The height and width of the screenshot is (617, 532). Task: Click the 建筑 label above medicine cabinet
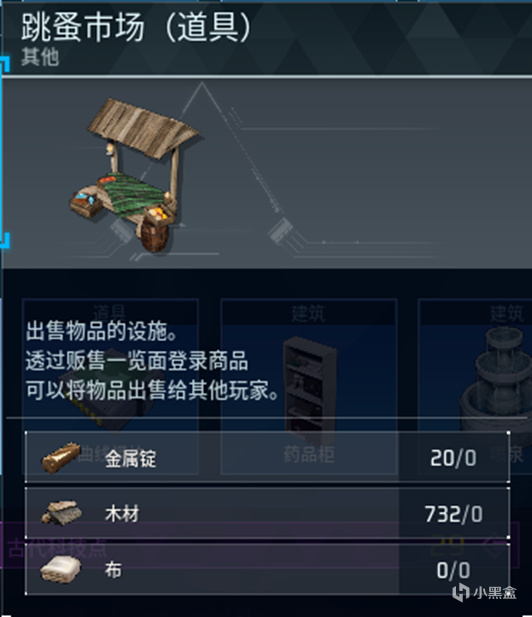click(308, 314)
